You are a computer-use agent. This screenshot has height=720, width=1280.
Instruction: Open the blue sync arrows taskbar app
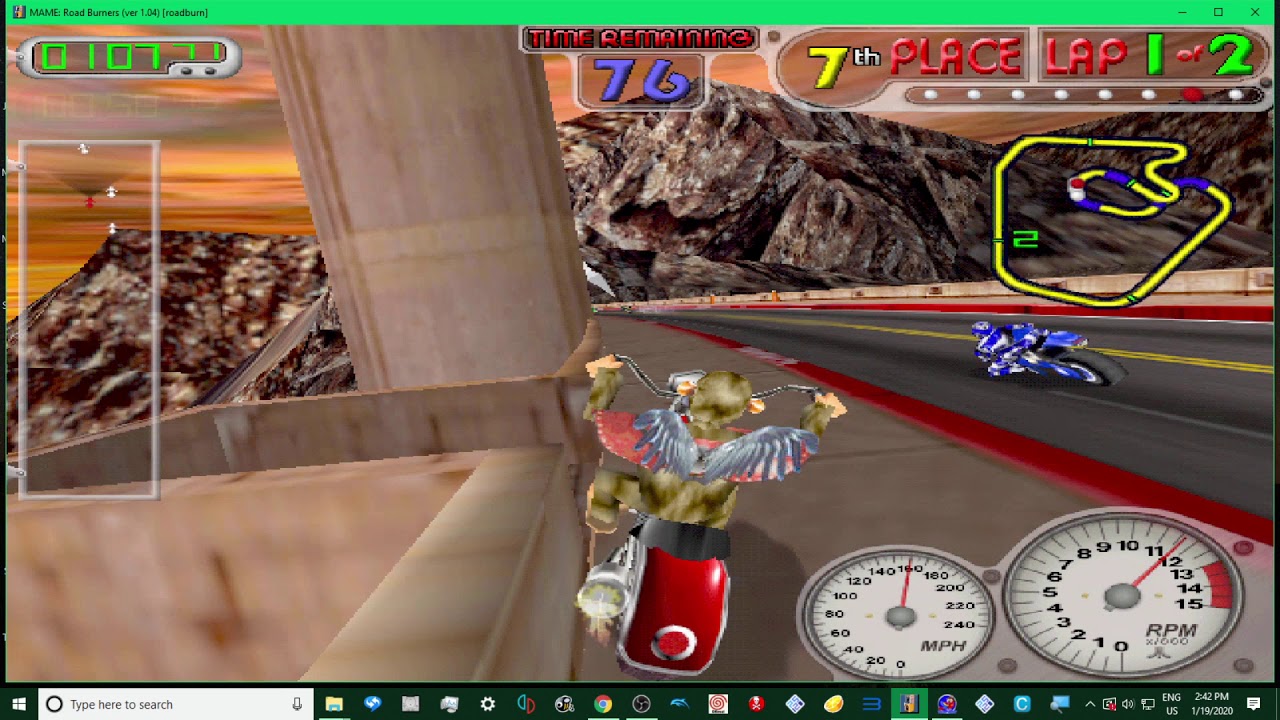[372, 704]
